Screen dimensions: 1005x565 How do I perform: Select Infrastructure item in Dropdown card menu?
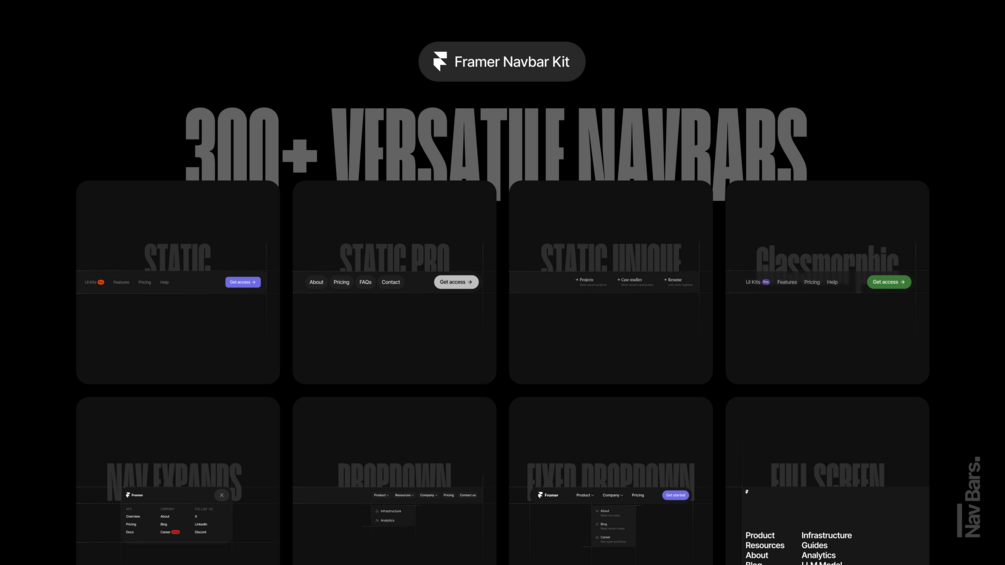click(x=388, y=511)
